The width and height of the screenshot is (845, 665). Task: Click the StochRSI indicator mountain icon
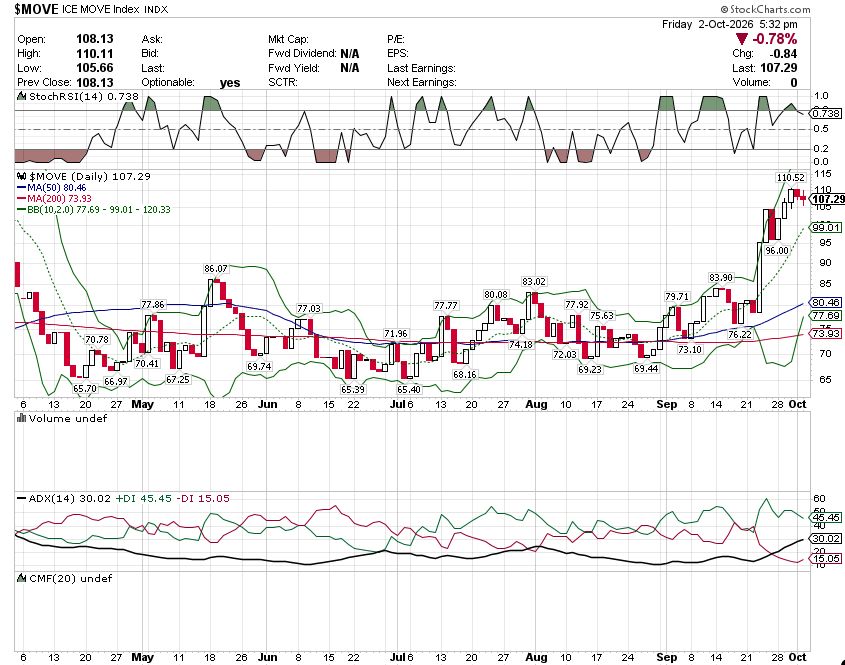(22, 96)
